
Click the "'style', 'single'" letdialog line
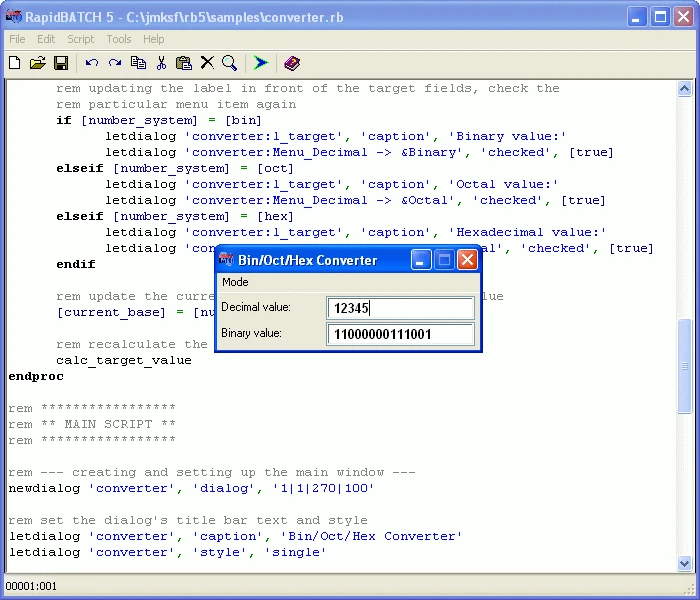pyautogui.click(x=167, y=552)
